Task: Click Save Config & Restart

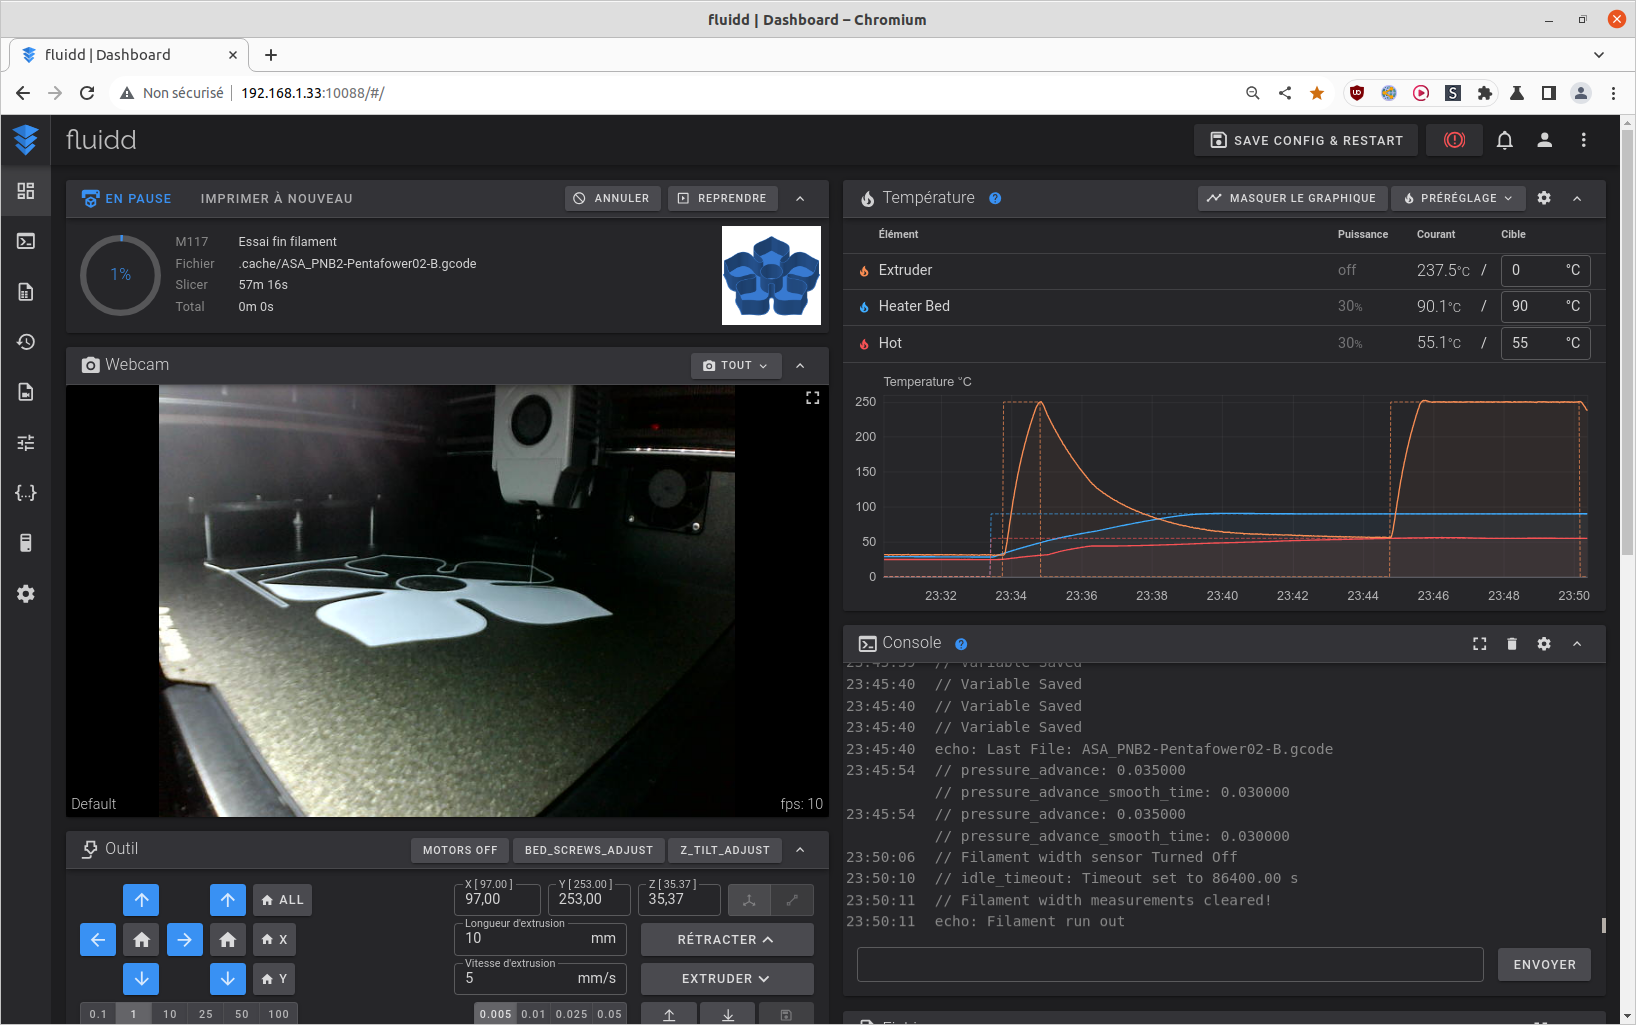Action: tap(1305, 140)
